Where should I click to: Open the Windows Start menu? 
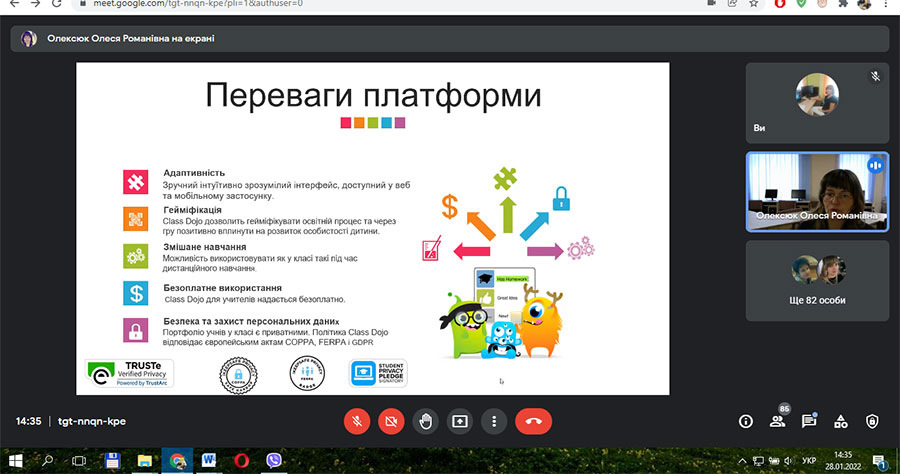click(15, 461)
